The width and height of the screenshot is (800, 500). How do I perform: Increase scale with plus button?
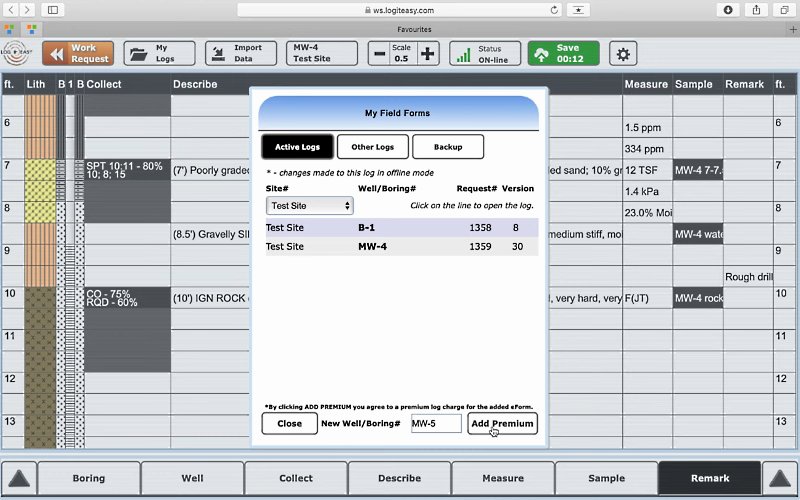pyautogui.click(x=427, y=54)
